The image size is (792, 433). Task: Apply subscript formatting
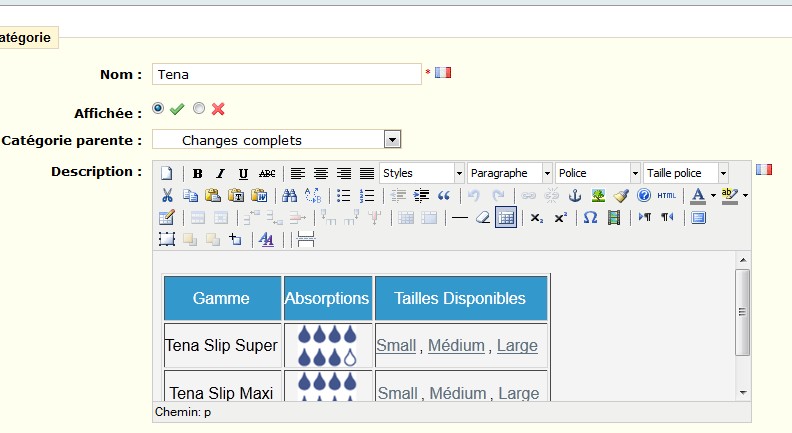coord(537,218)
